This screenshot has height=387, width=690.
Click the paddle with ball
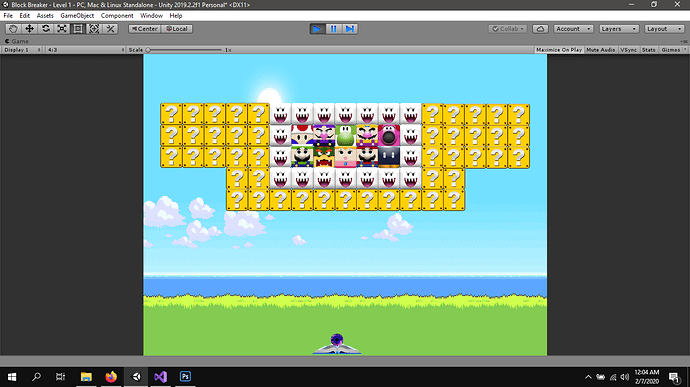[337, 345]
